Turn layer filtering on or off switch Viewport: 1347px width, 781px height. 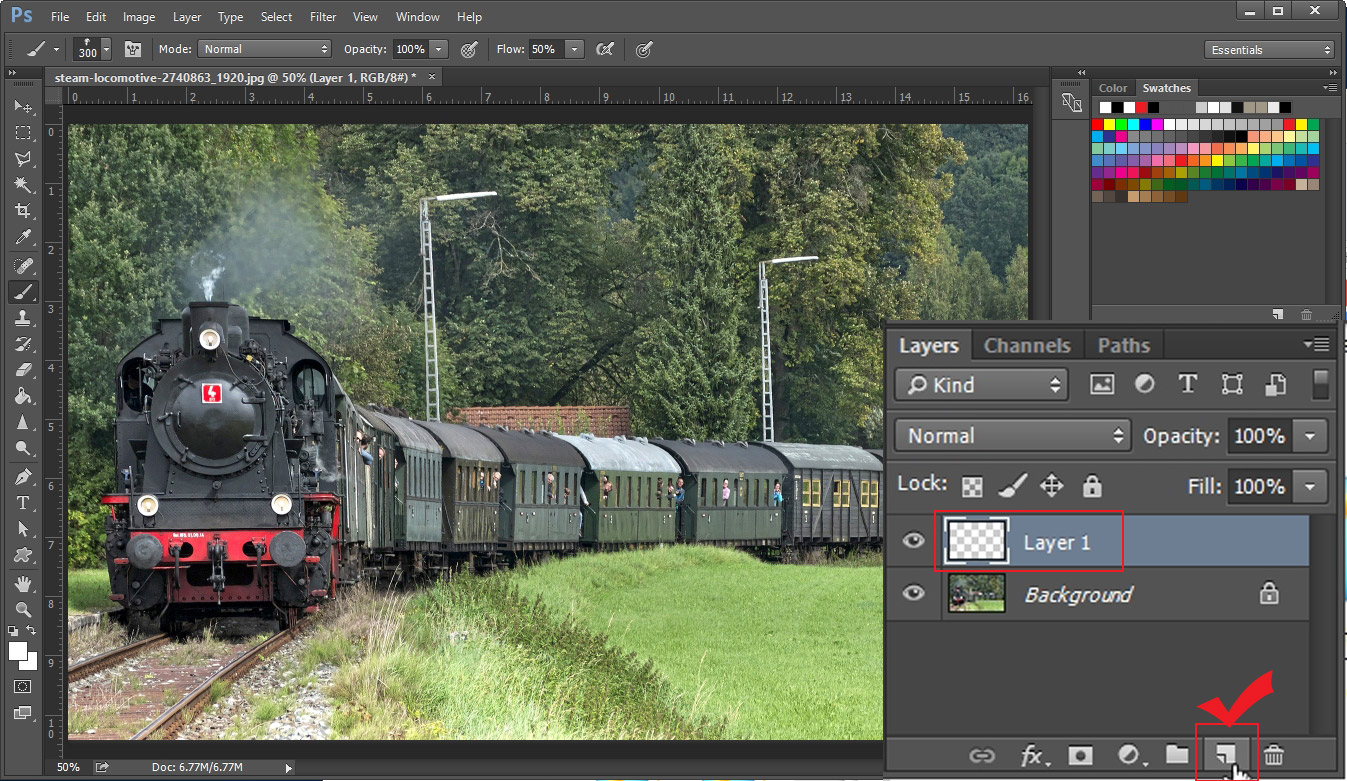tap(1320, 385)
